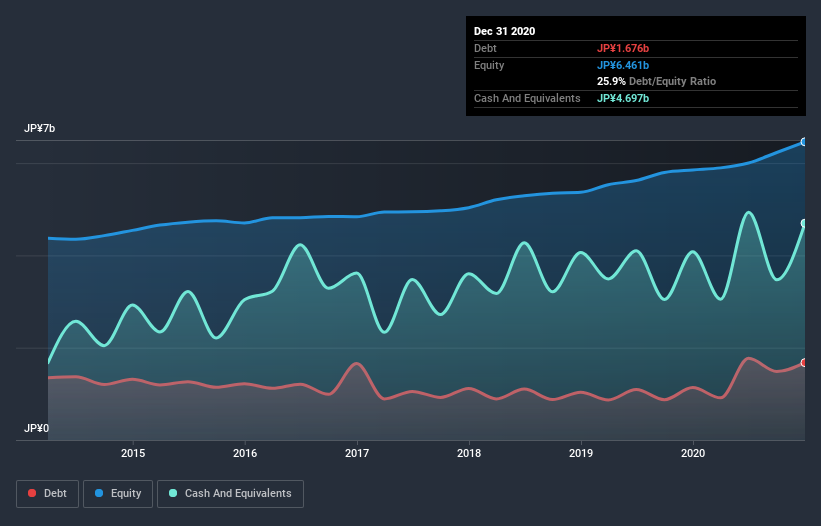Select the 2020 x-axis label
821x526 pixels.
pyautogui.click(x=693, y=453)
